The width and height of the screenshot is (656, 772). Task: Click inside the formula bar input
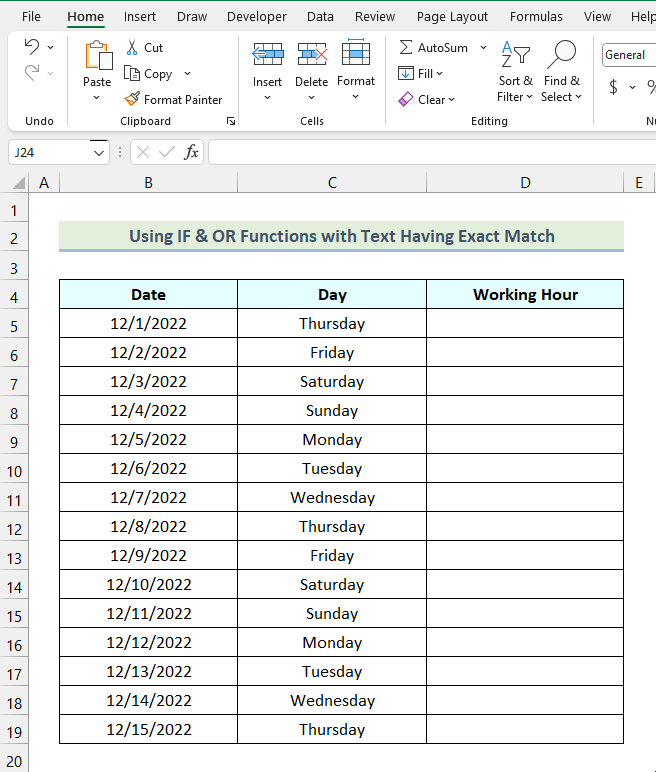432,152
